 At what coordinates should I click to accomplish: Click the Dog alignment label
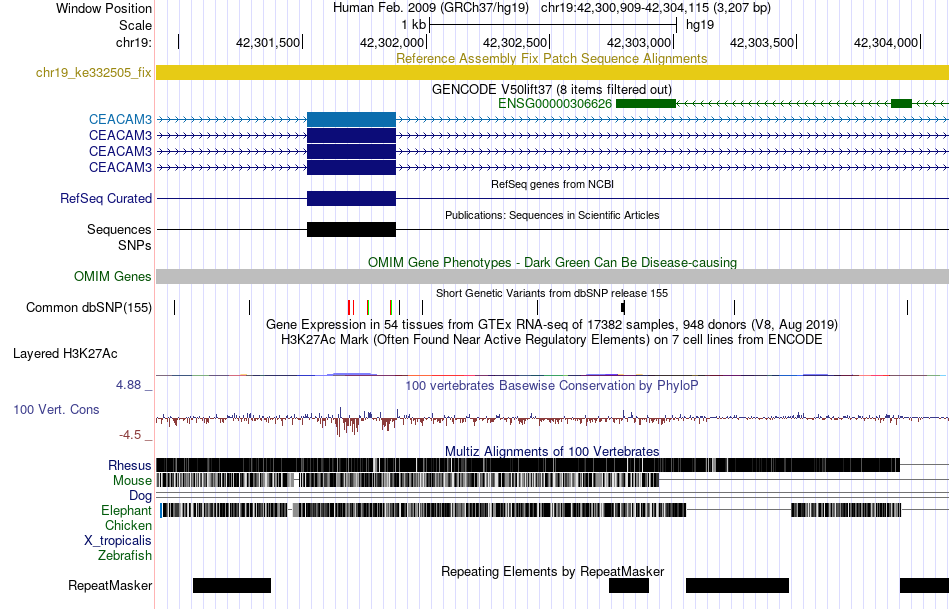coord(140,496)
